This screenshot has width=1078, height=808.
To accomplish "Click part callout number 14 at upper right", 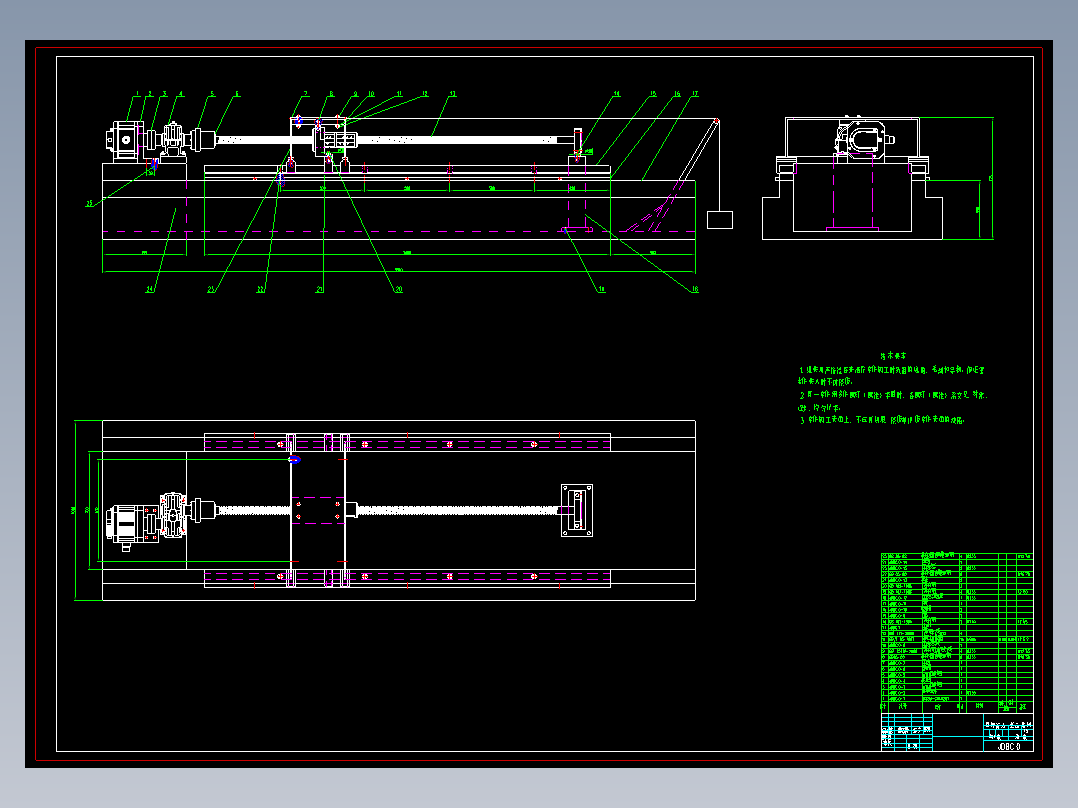I will 617,94.
